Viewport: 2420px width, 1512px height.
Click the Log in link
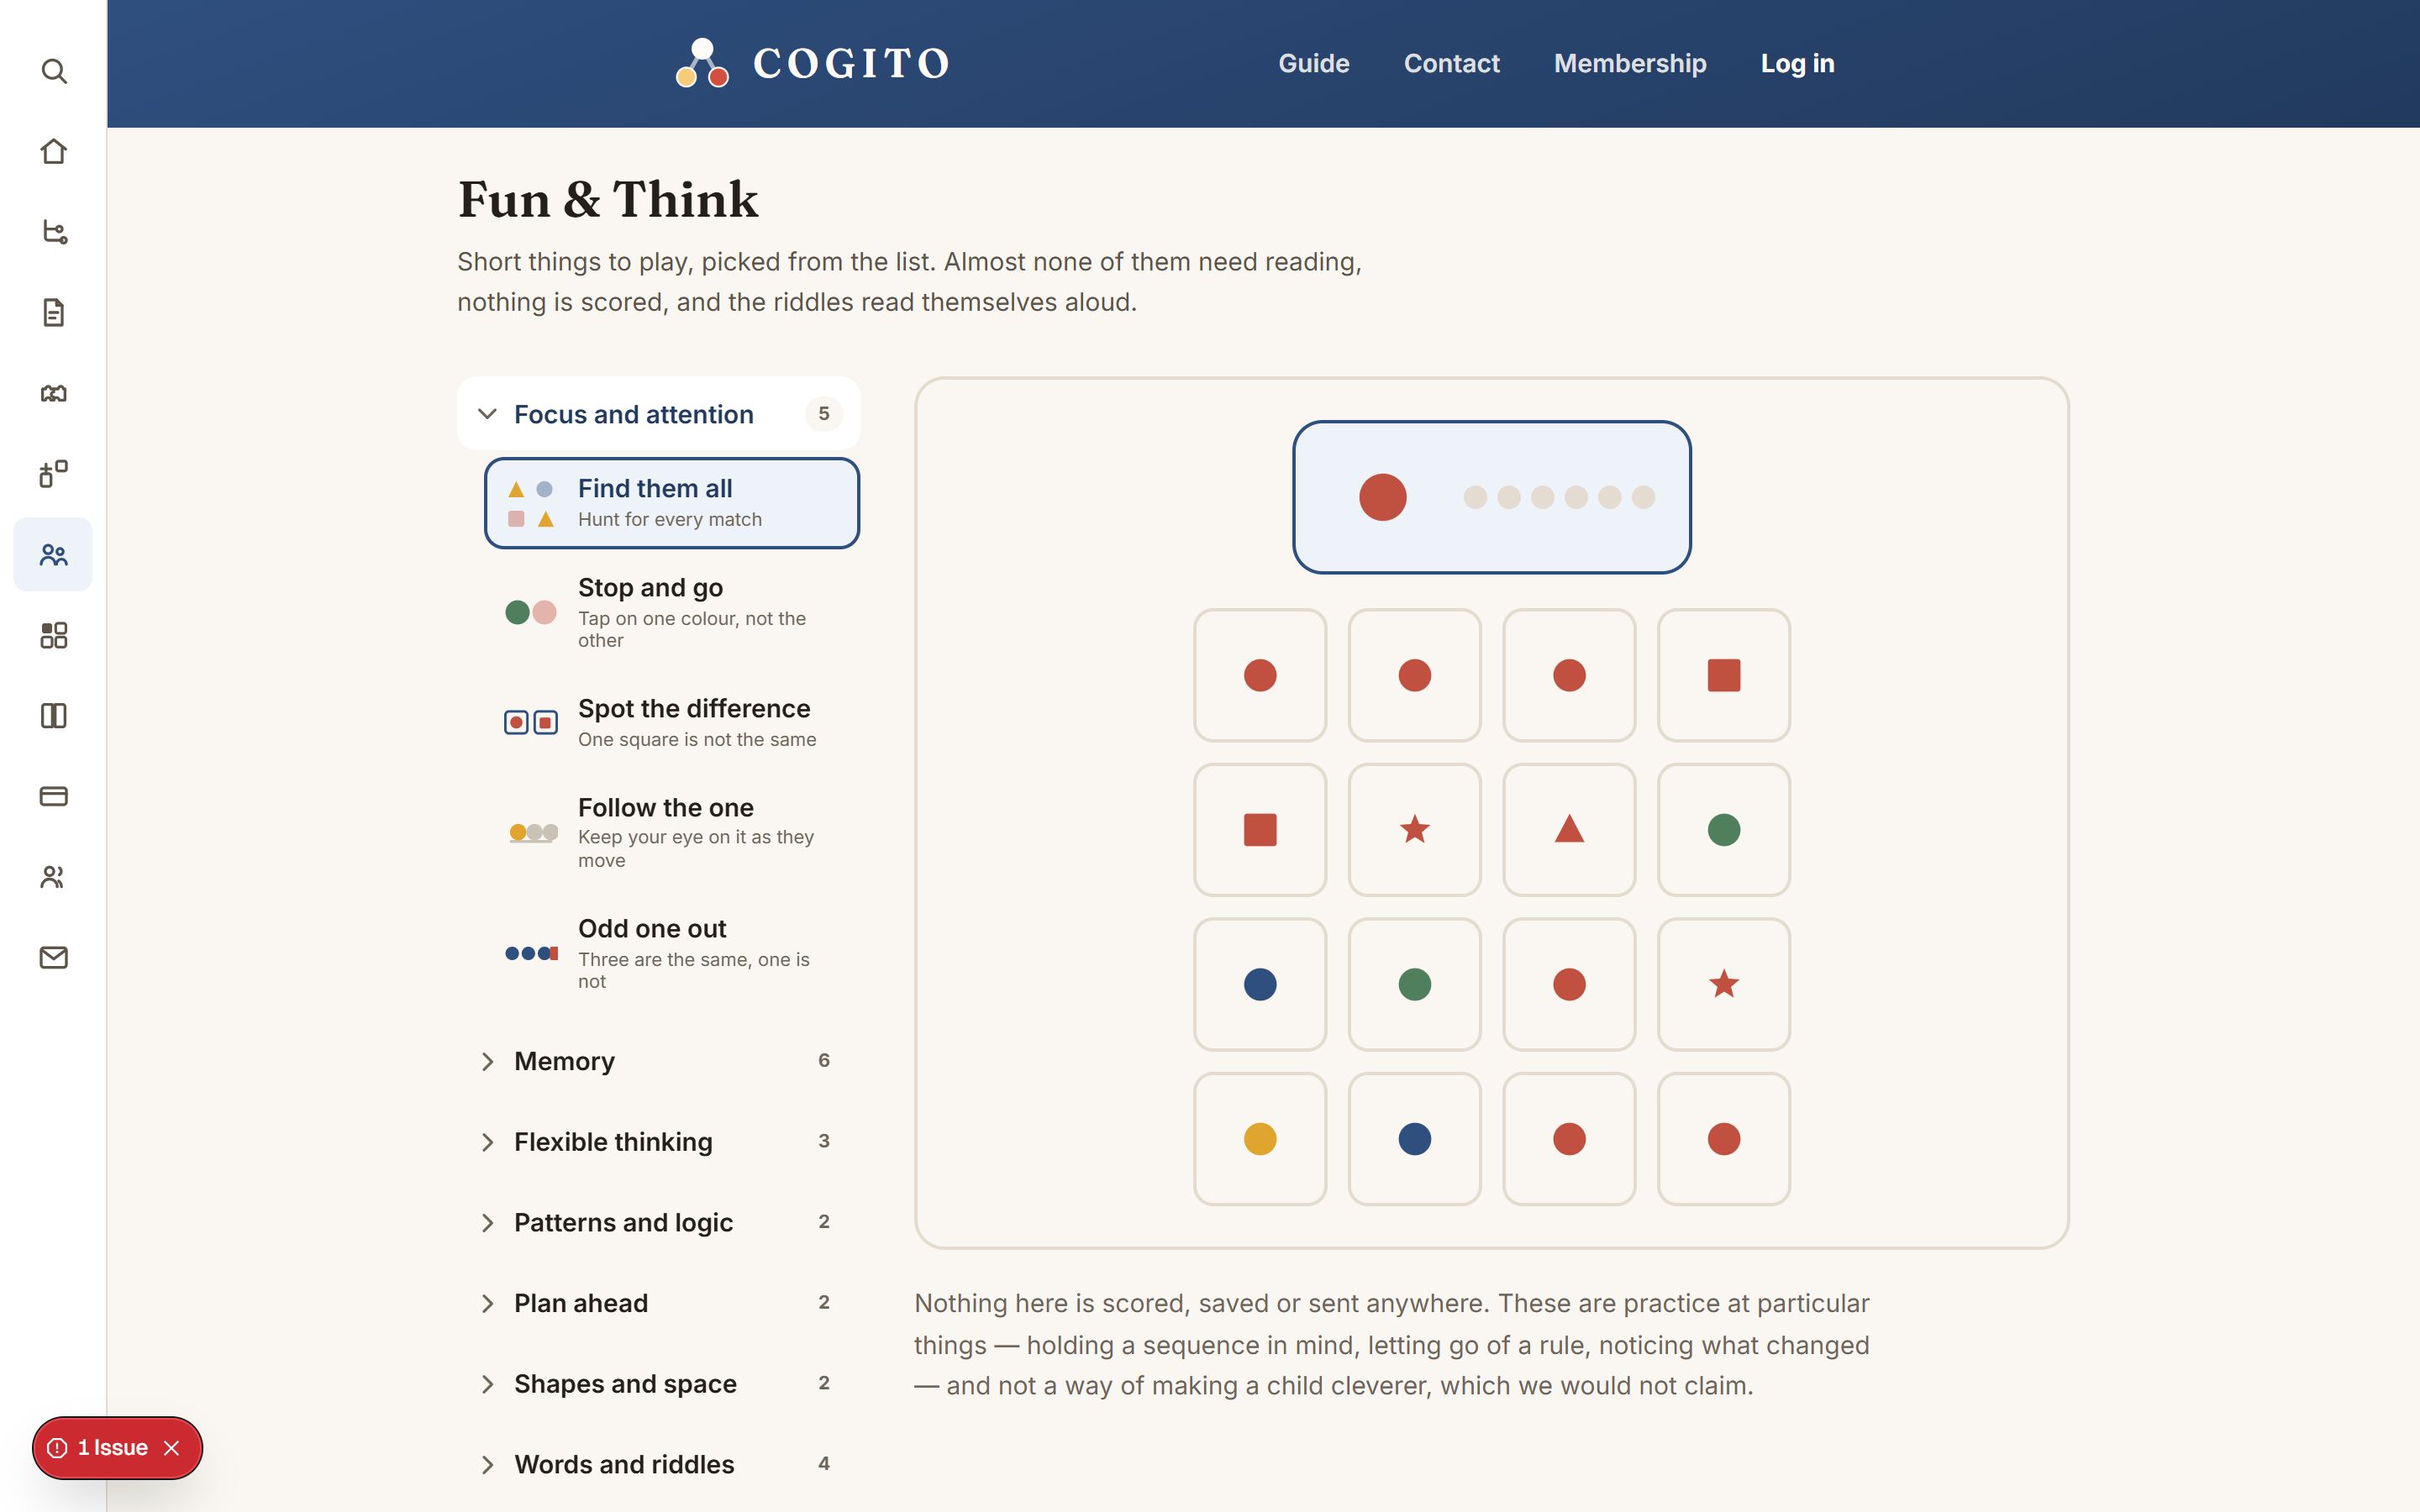1797,63
